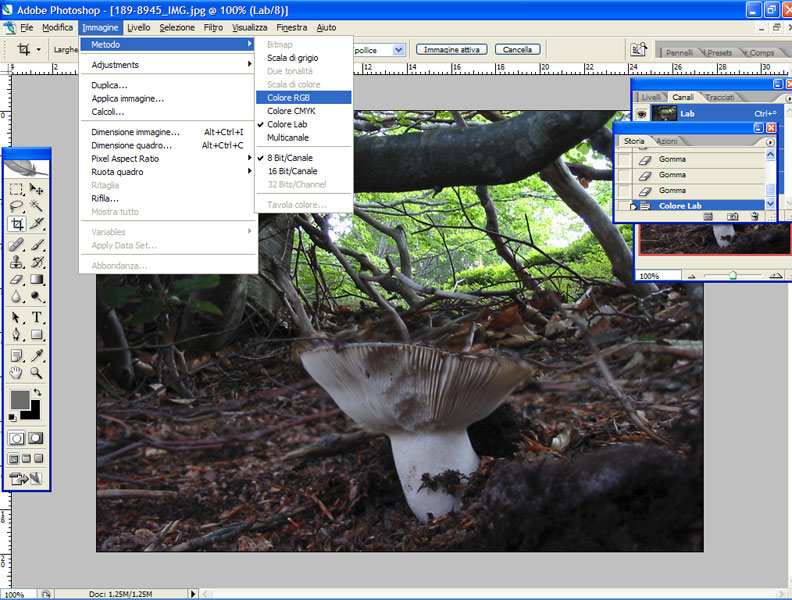Image resolution: width=792 pixels, height=600 pixels.
Task: Select 16 Bit/Canale depth option
Action: 290,171
